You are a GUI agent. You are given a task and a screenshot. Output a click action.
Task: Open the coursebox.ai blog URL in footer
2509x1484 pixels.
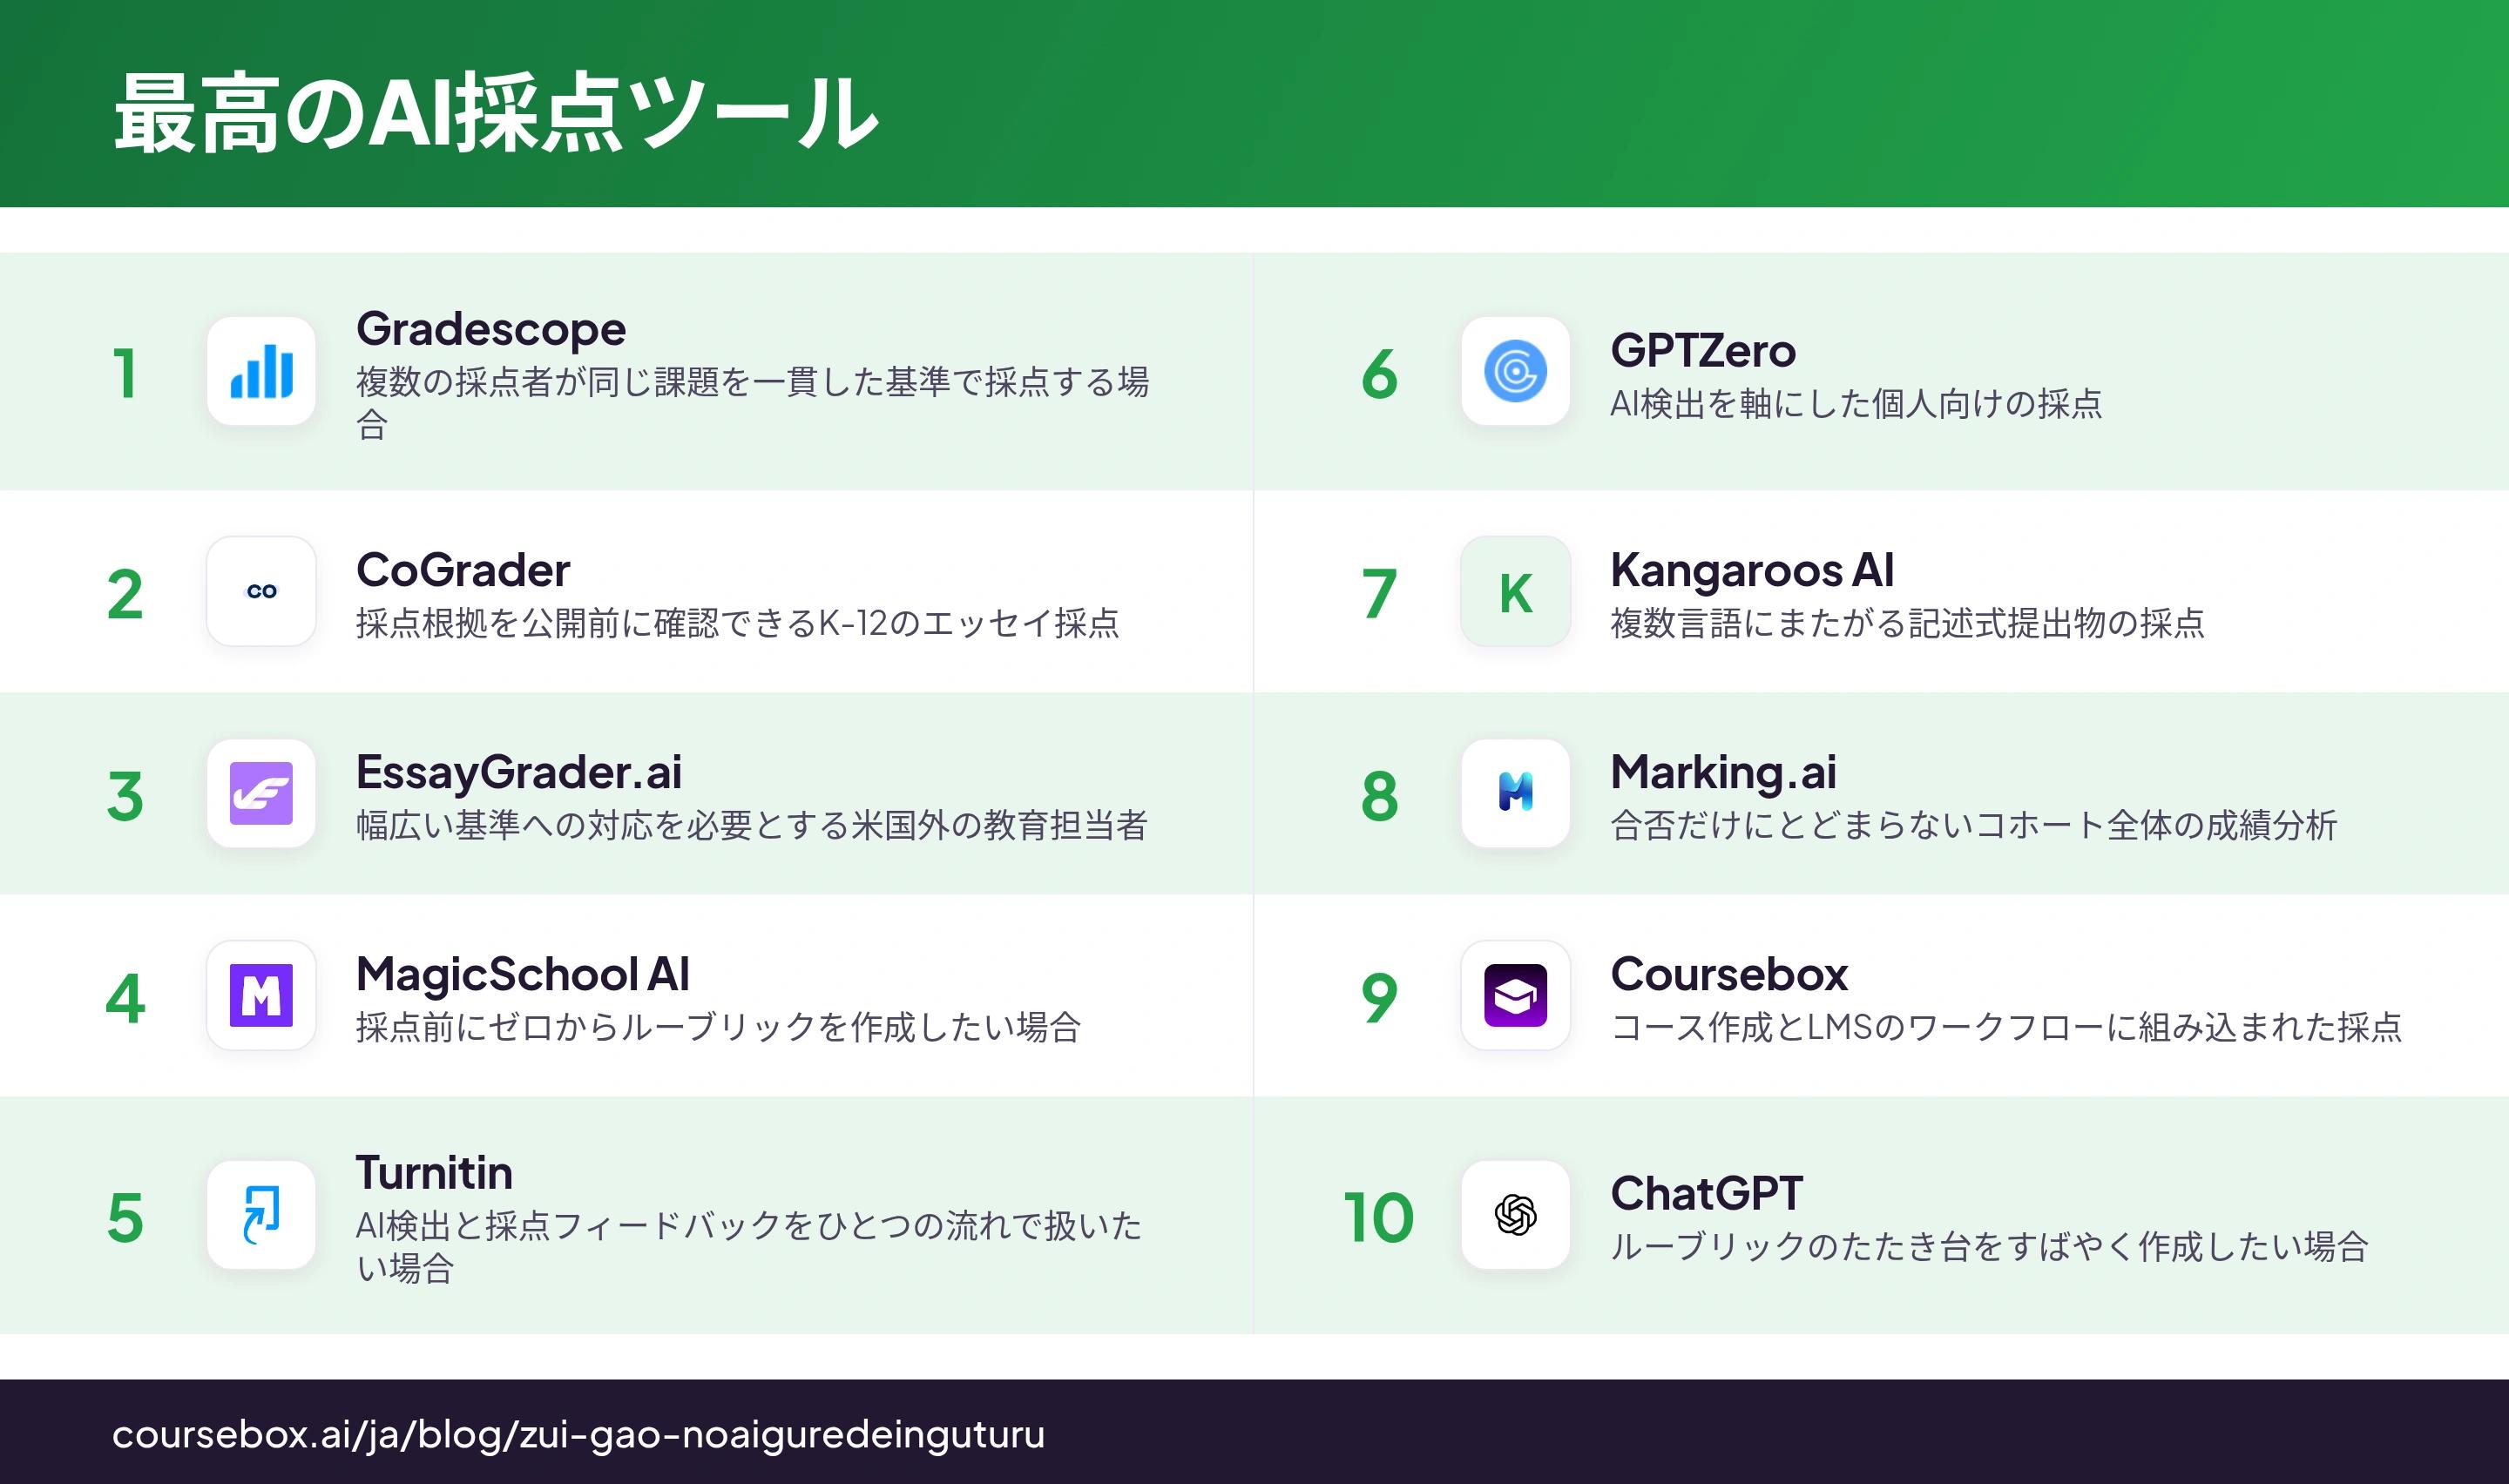[578, 1434]
